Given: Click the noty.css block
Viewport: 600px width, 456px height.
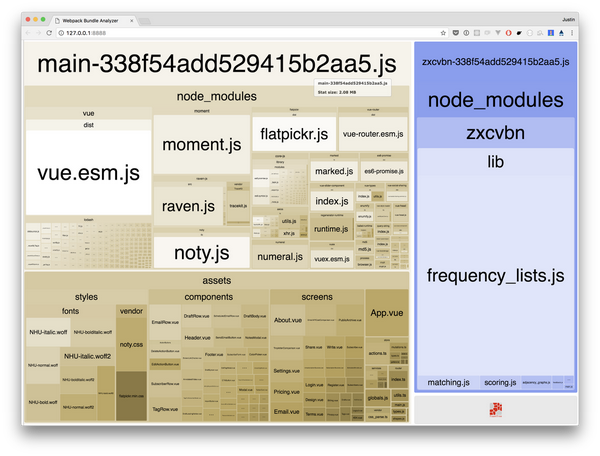Looking at the screenshot, I should (x=131, y=344).
